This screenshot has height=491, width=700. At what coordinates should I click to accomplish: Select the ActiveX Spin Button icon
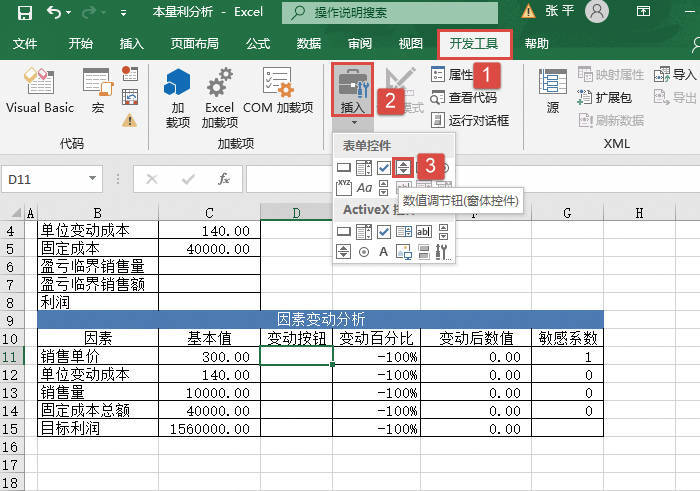[x=343, y=252]
